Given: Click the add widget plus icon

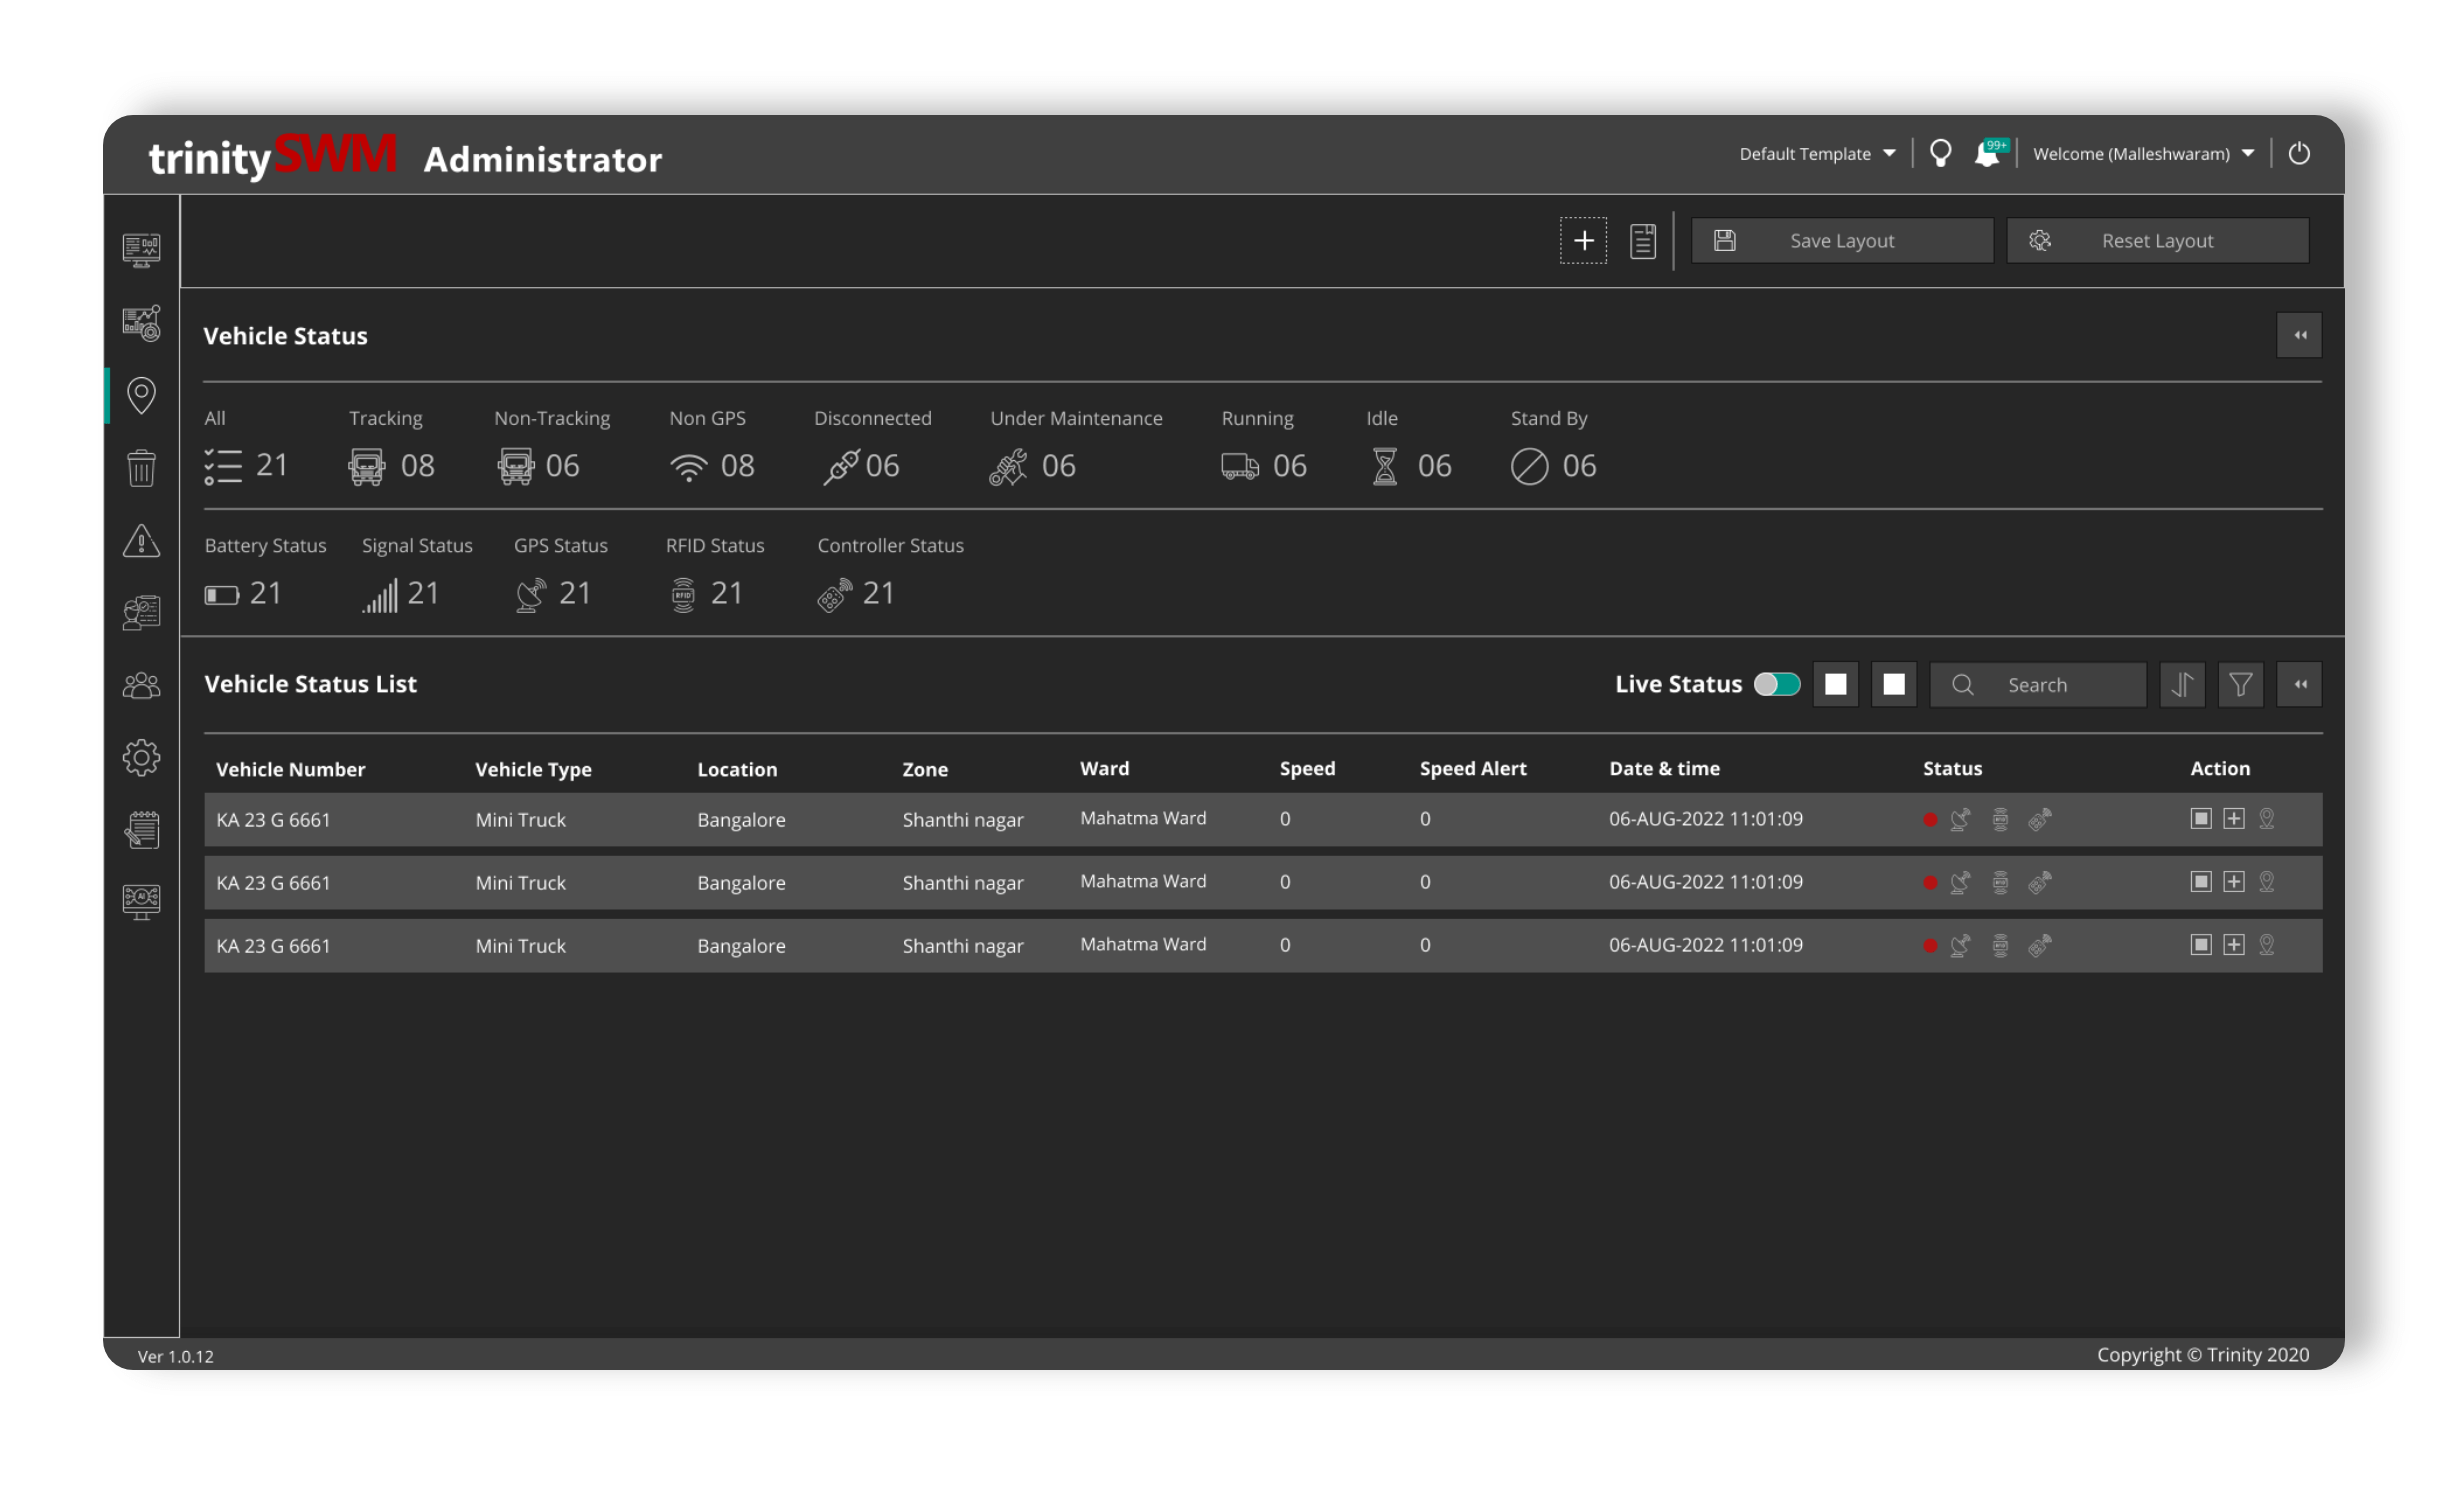Looking at the screenshot, I should (x=1583, y=240).
